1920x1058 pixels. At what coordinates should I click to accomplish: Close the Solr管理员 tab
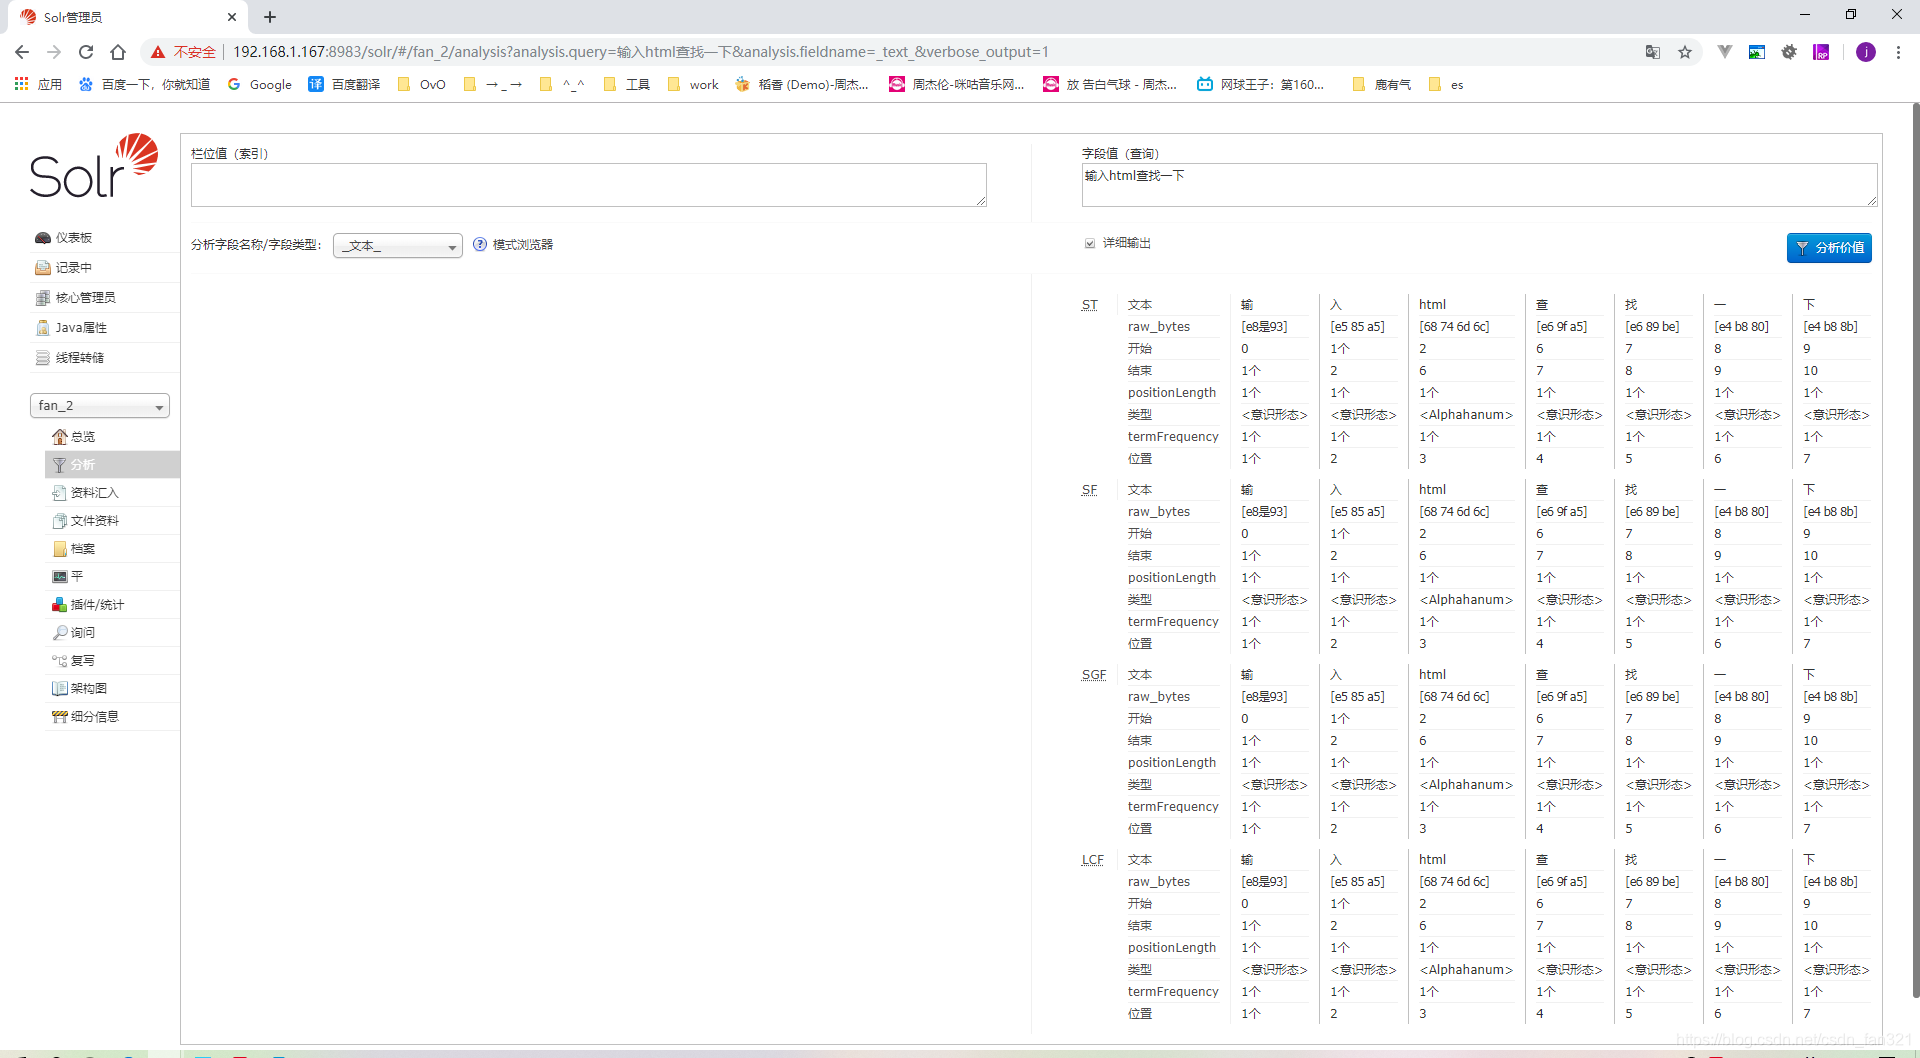[232, 17]
